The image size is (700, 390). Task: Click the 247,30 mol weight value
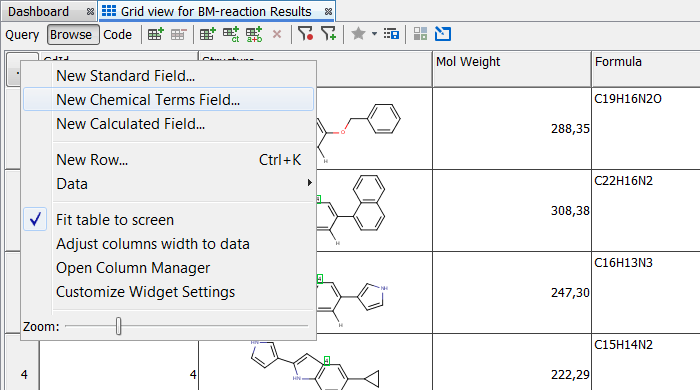[x=570, y=293]
